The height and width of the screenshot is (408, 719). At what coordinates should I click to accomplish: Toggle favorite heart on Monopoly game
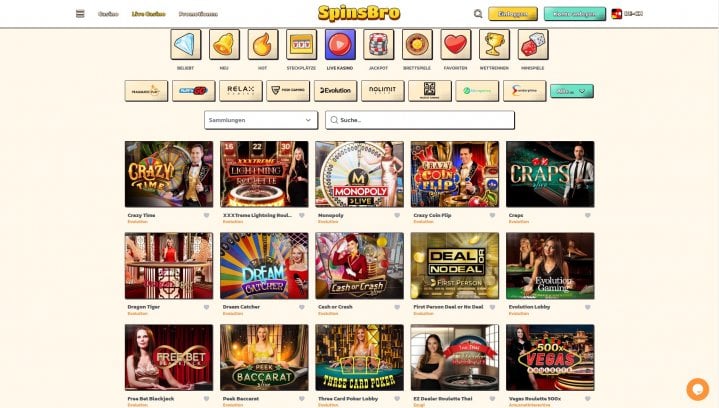397,215
